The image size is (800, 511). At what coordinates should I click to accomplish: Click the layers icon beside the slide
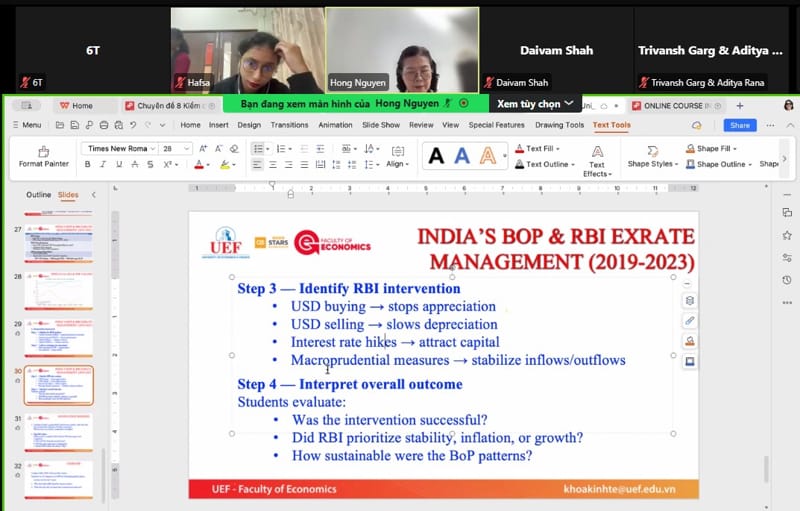pyautogui.click(x=689, y=300)
